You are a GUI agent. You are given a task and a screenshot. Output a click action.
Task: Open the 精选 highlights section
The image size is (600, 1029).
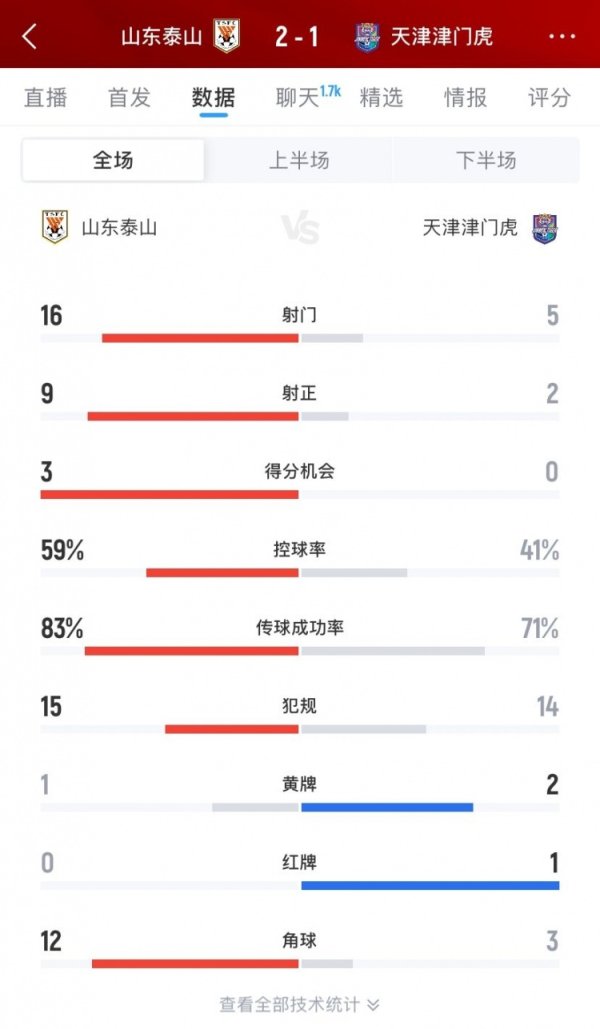click(383, 99)
